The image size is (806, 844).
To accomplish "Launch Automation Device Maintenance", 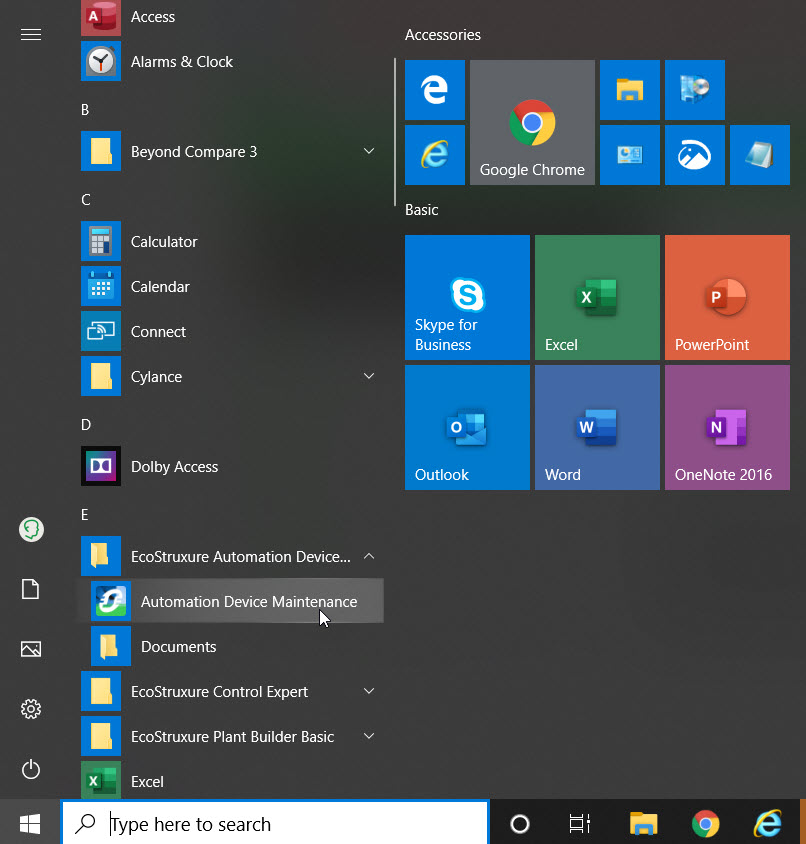I will (232, 601).
